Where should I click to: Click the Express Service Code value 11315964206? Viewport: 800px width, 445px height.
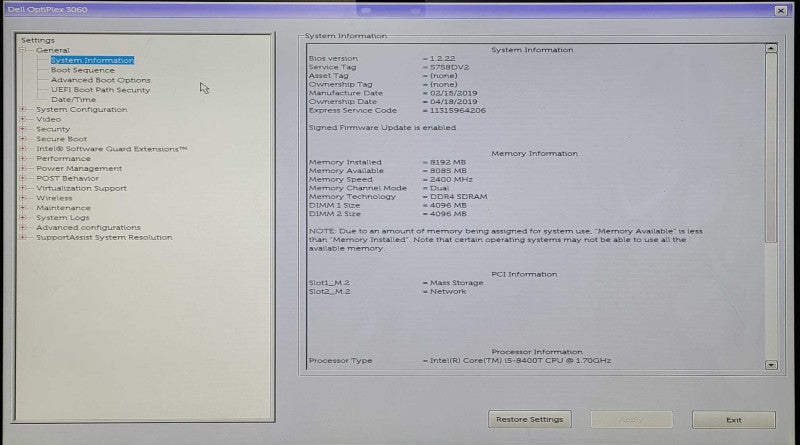coord(458,110)
